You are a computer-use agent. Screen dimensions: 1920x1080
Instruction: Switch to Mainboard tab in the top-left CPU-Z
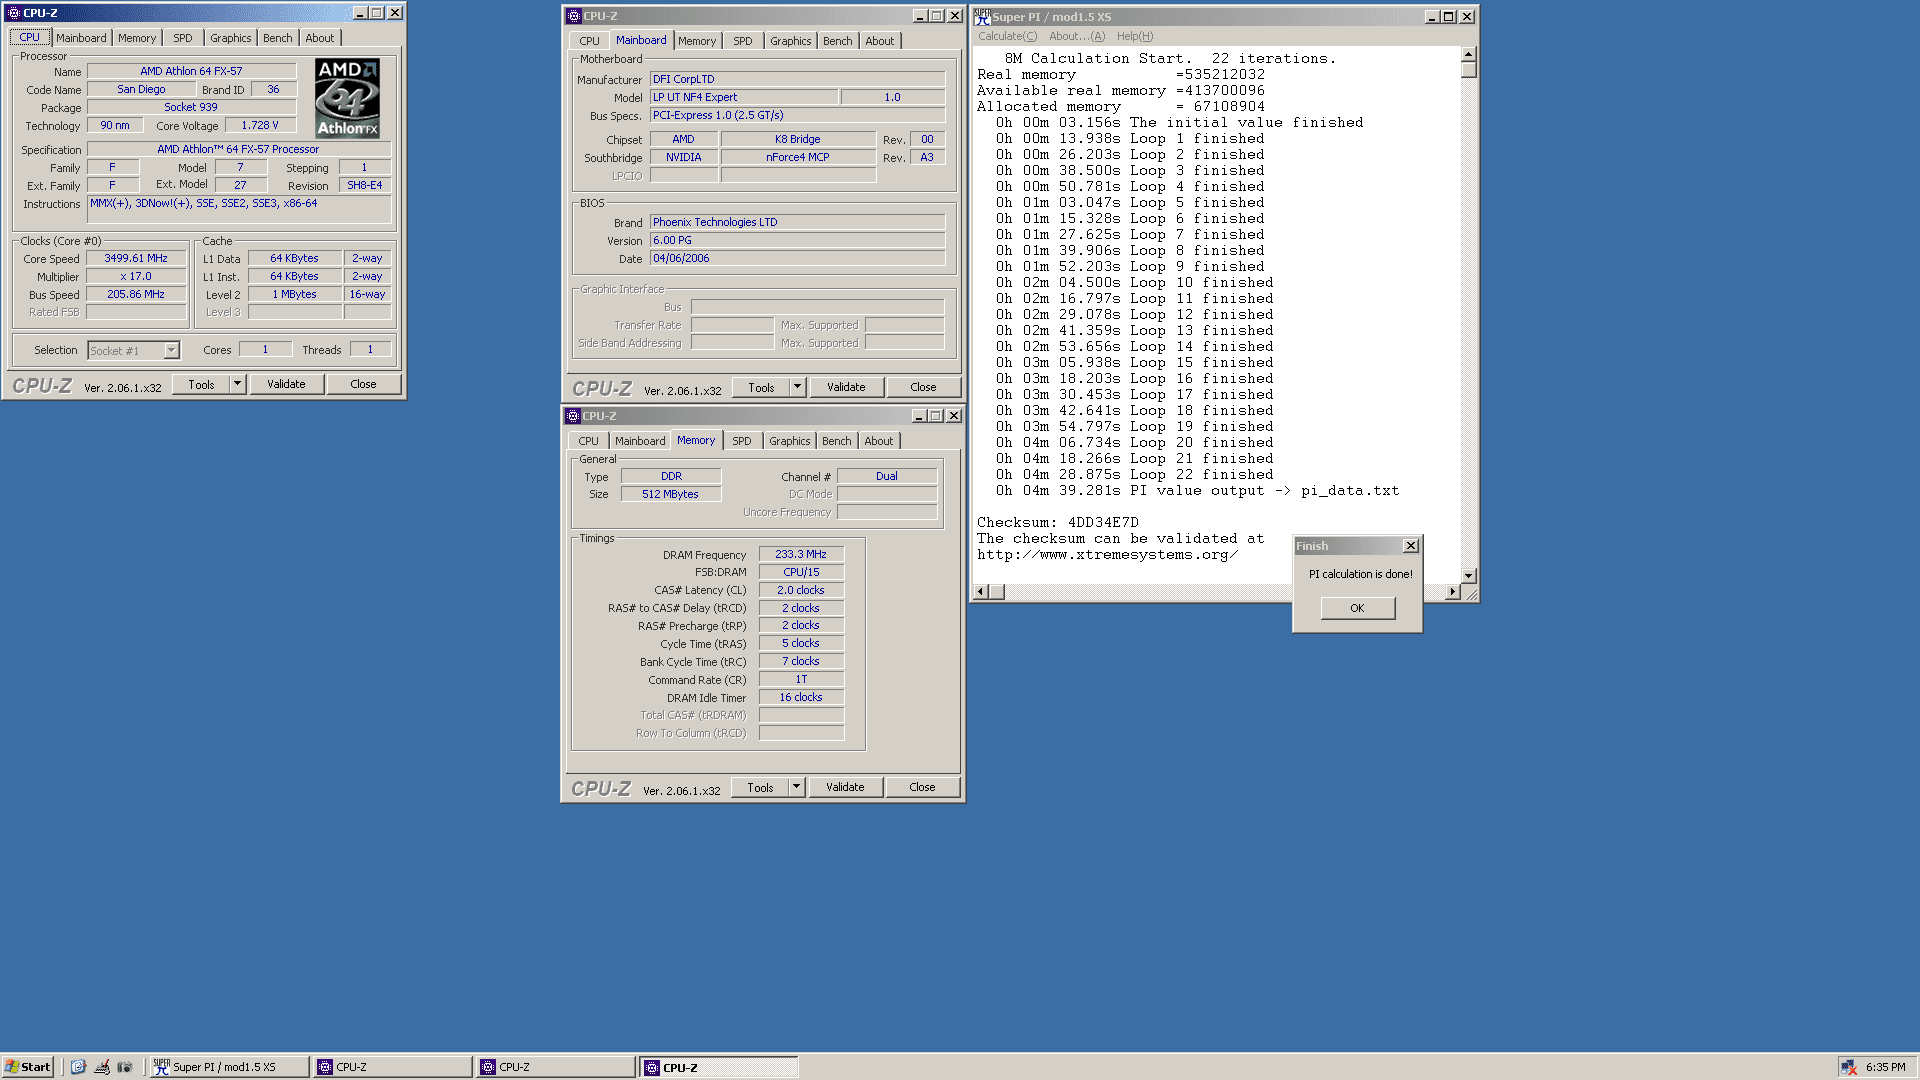pyautogui.click(x=81, y=38)
